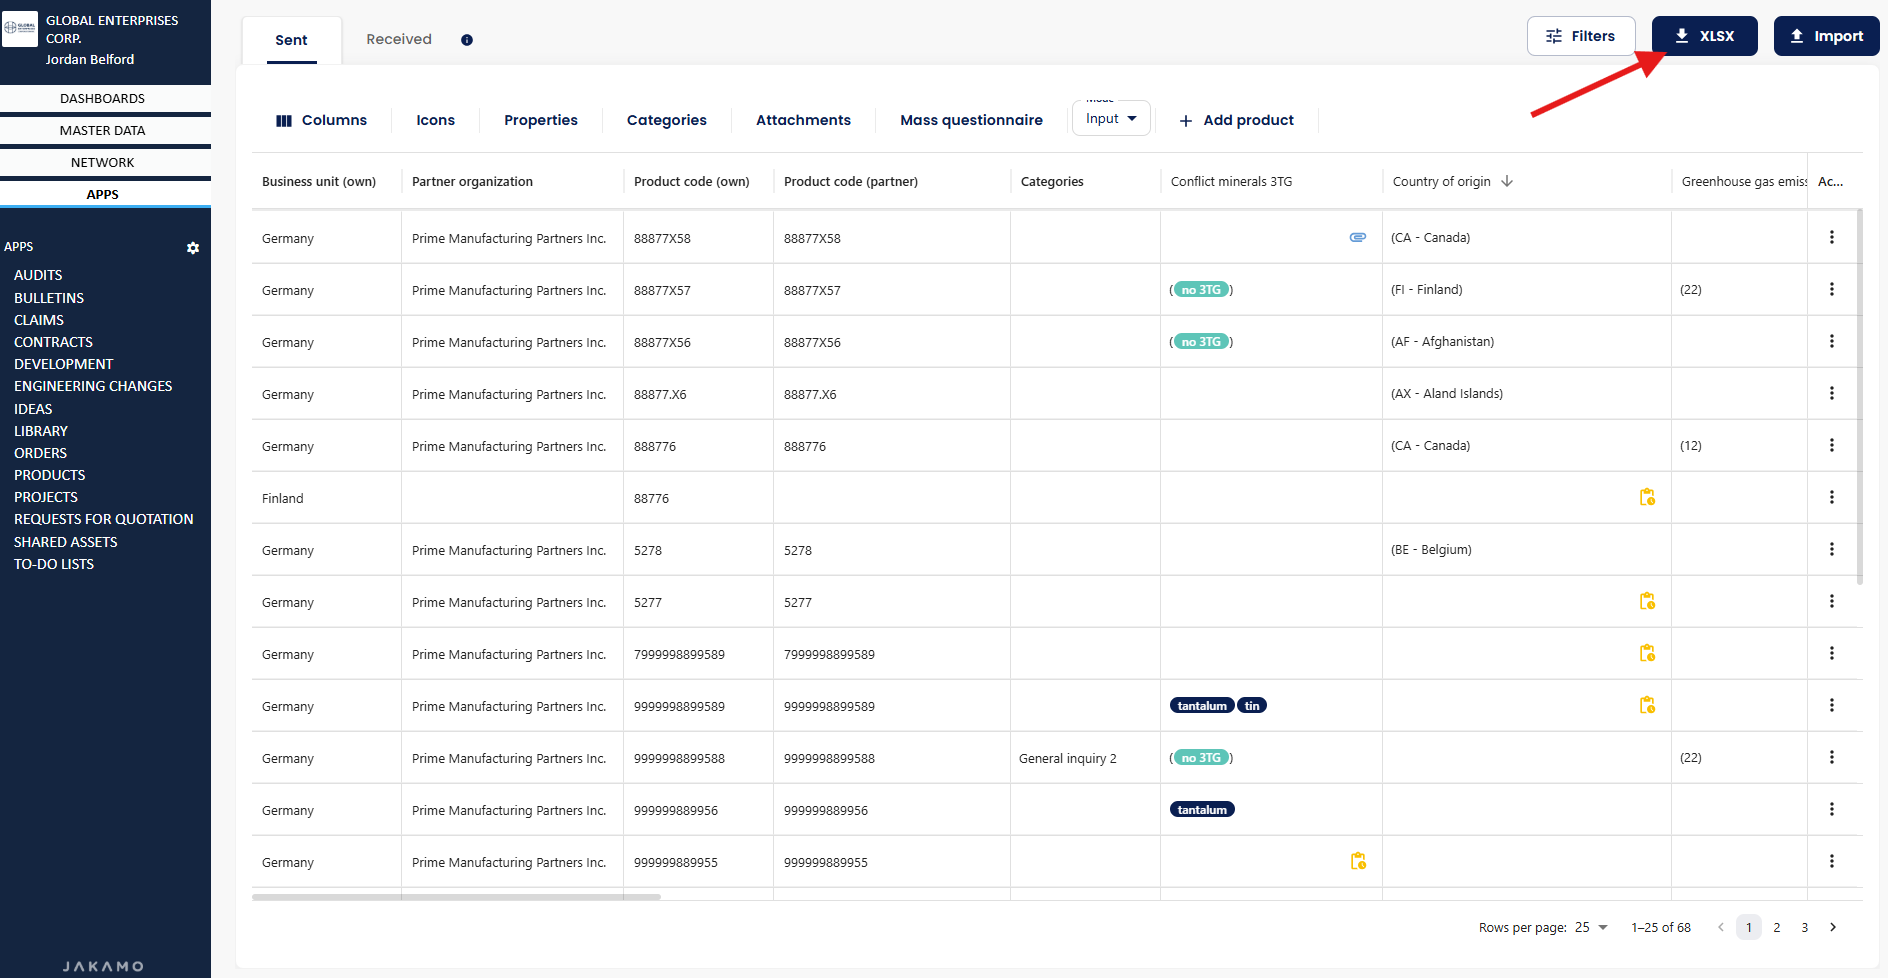Go to page 2
Image resolution: width=1888 pixels, height=978 pixels.
click(x=1777, y=927)
